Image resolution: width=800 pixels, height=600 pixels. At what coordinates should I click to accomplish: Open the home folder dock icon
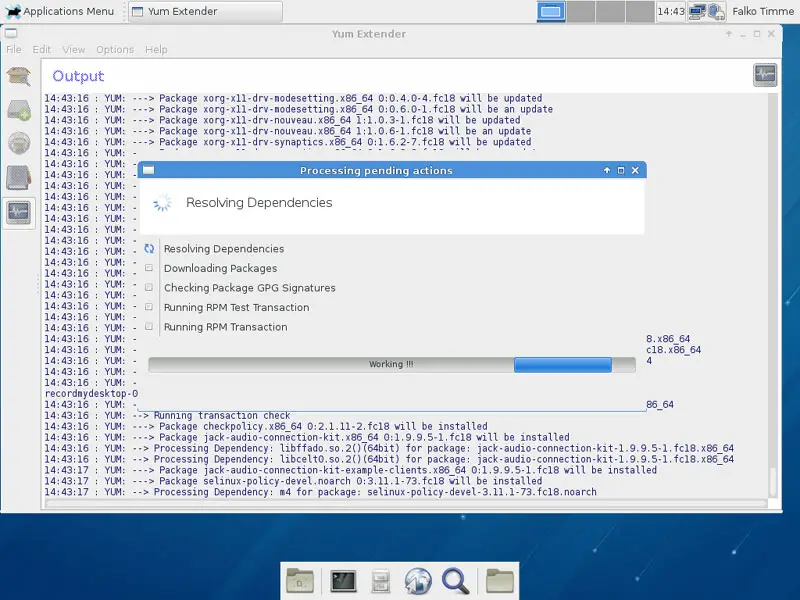coord(300,581)
